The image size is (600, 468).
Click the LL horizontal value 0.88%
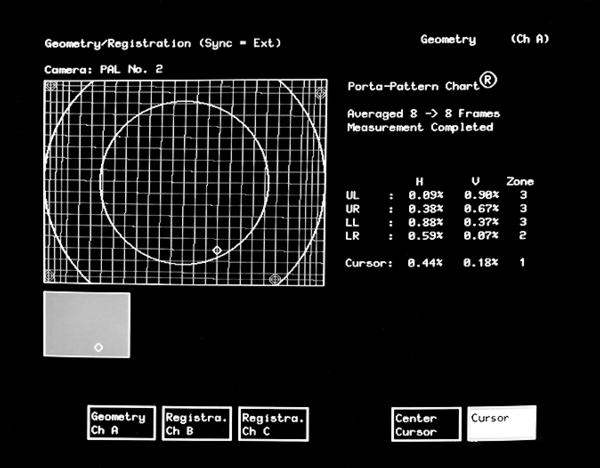click(426, 222)
